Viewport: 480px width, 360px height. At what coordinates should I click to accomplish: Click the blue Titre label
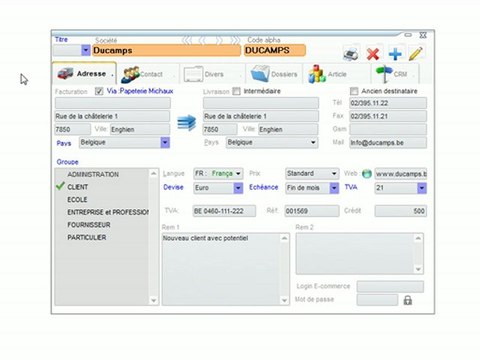click(61, 39)
